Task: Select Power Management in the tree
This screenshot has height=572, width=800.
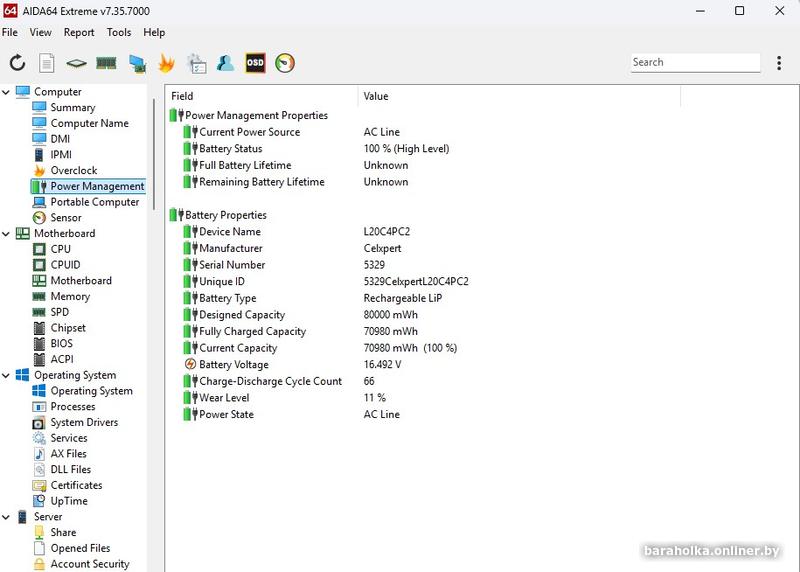Action: pyautogui.click(x=88, y=186)
